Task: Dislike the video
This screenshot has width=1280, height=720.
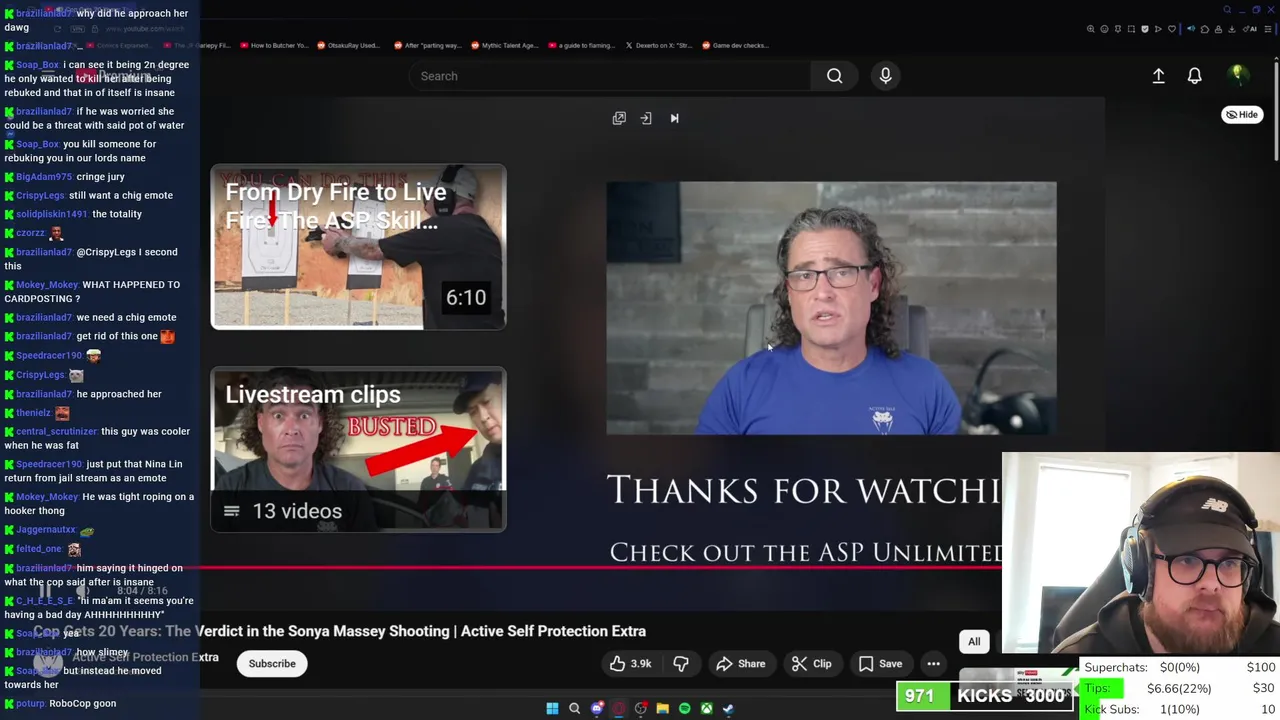Action: pos(681,663)
